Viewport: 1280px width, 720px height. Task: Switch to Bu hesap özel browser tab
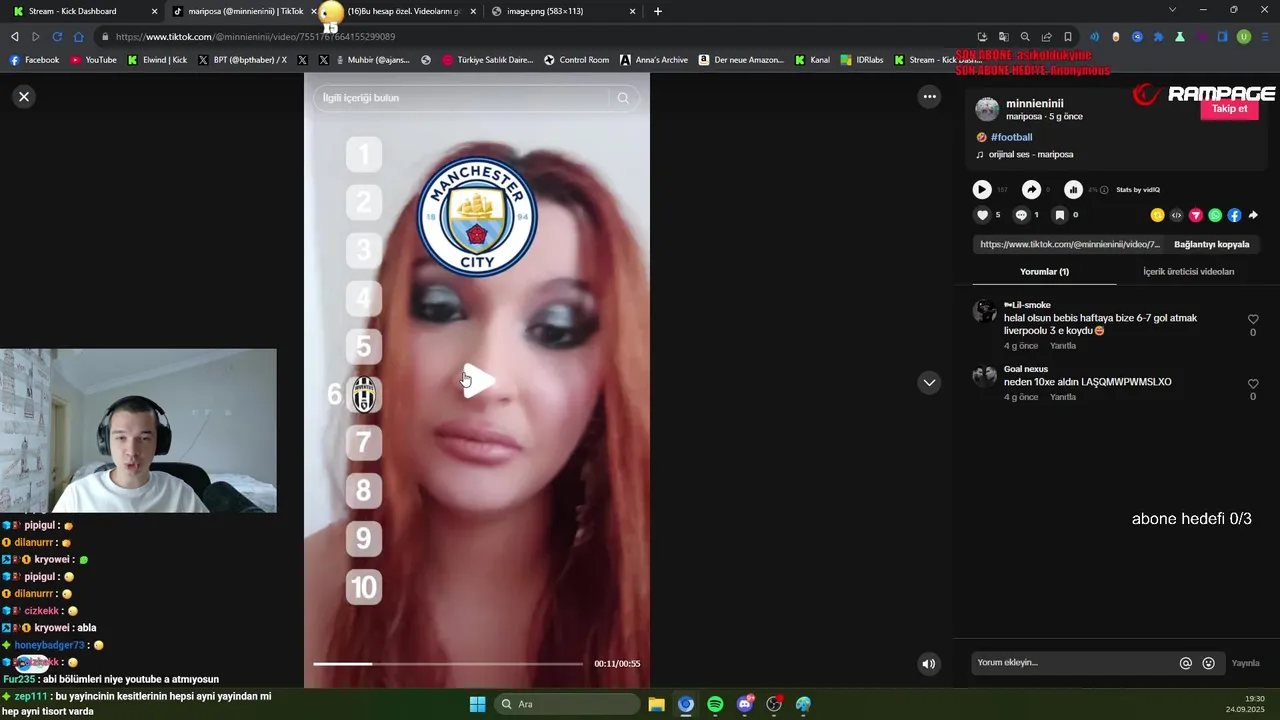[401, 11]
